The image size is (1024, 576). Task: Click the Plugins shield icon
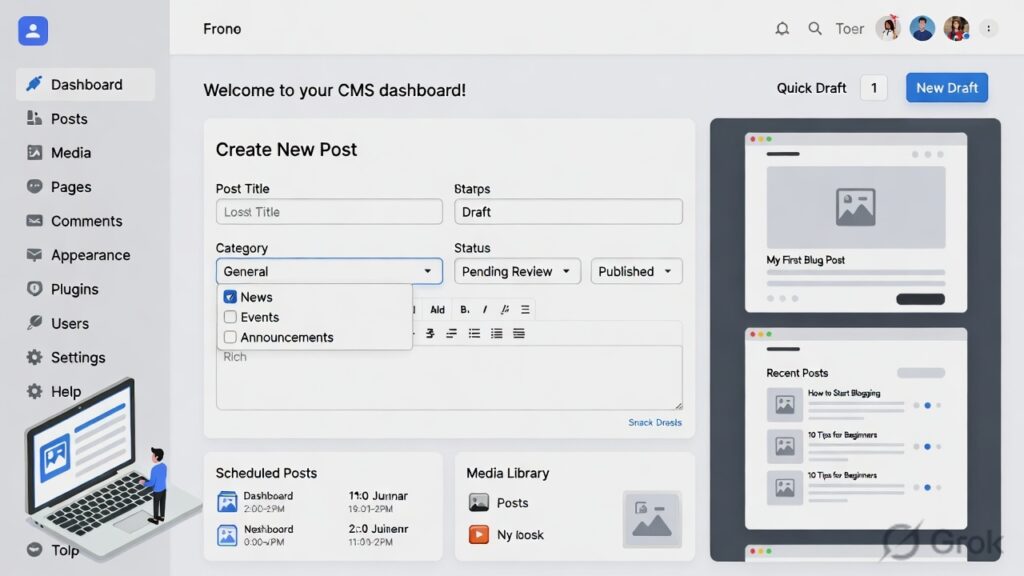[x=34, y=289]
